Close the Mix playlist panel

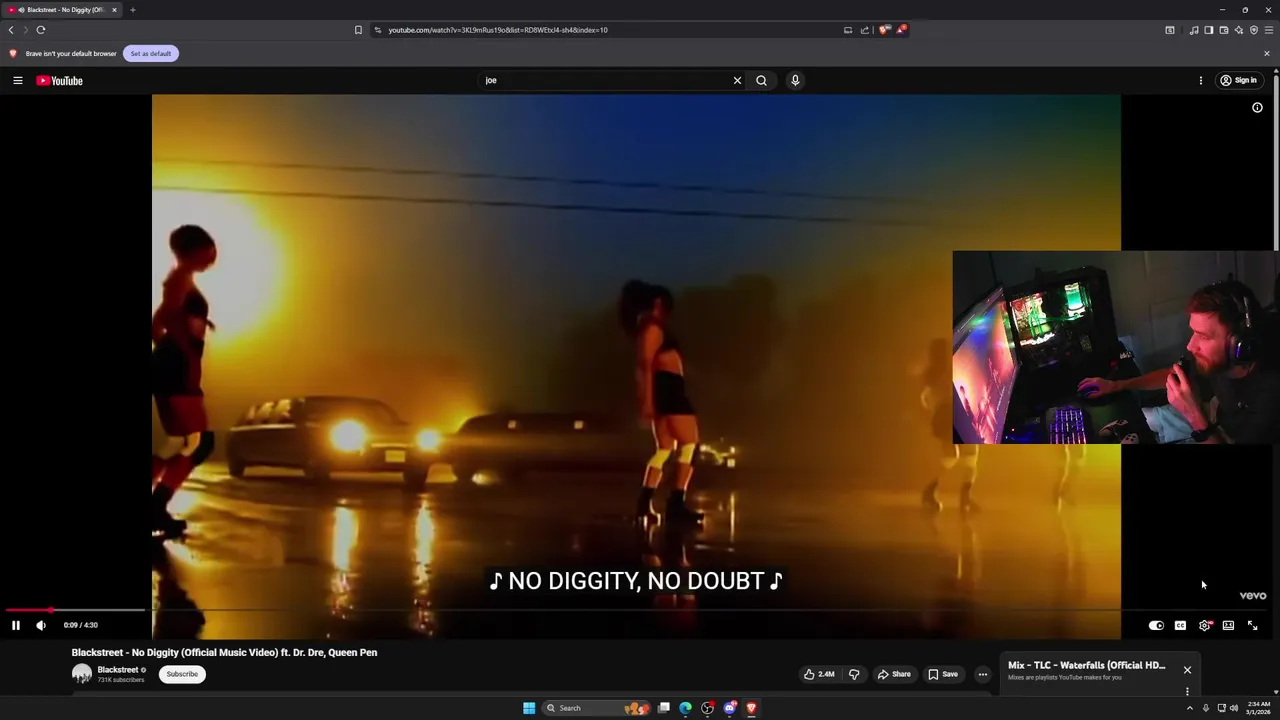(1187, 670)
